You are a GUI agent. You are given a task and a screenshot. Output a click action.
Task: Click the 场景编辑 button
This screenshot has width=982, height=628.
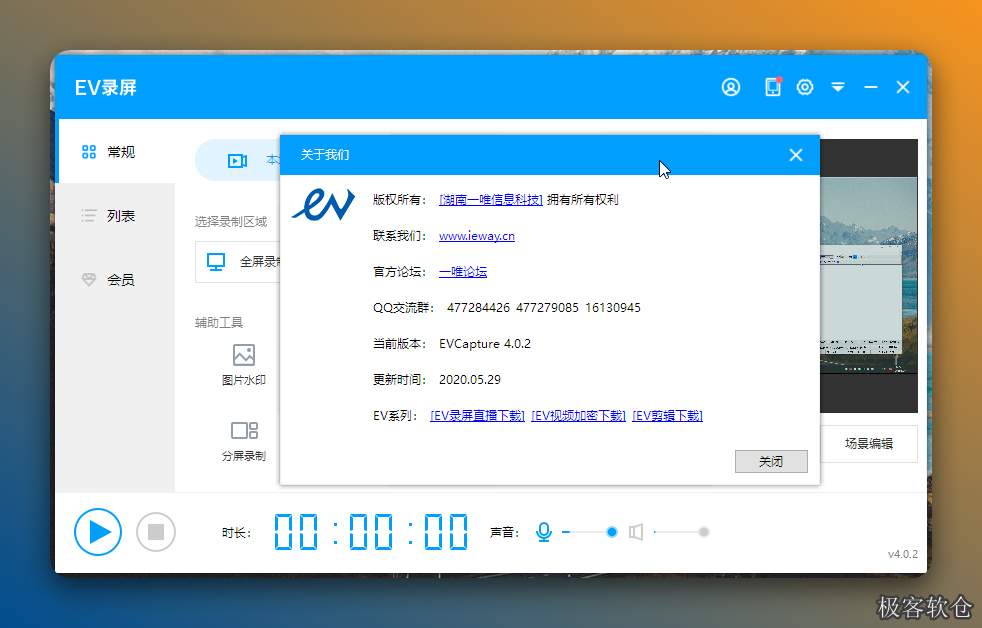point(869,444)
